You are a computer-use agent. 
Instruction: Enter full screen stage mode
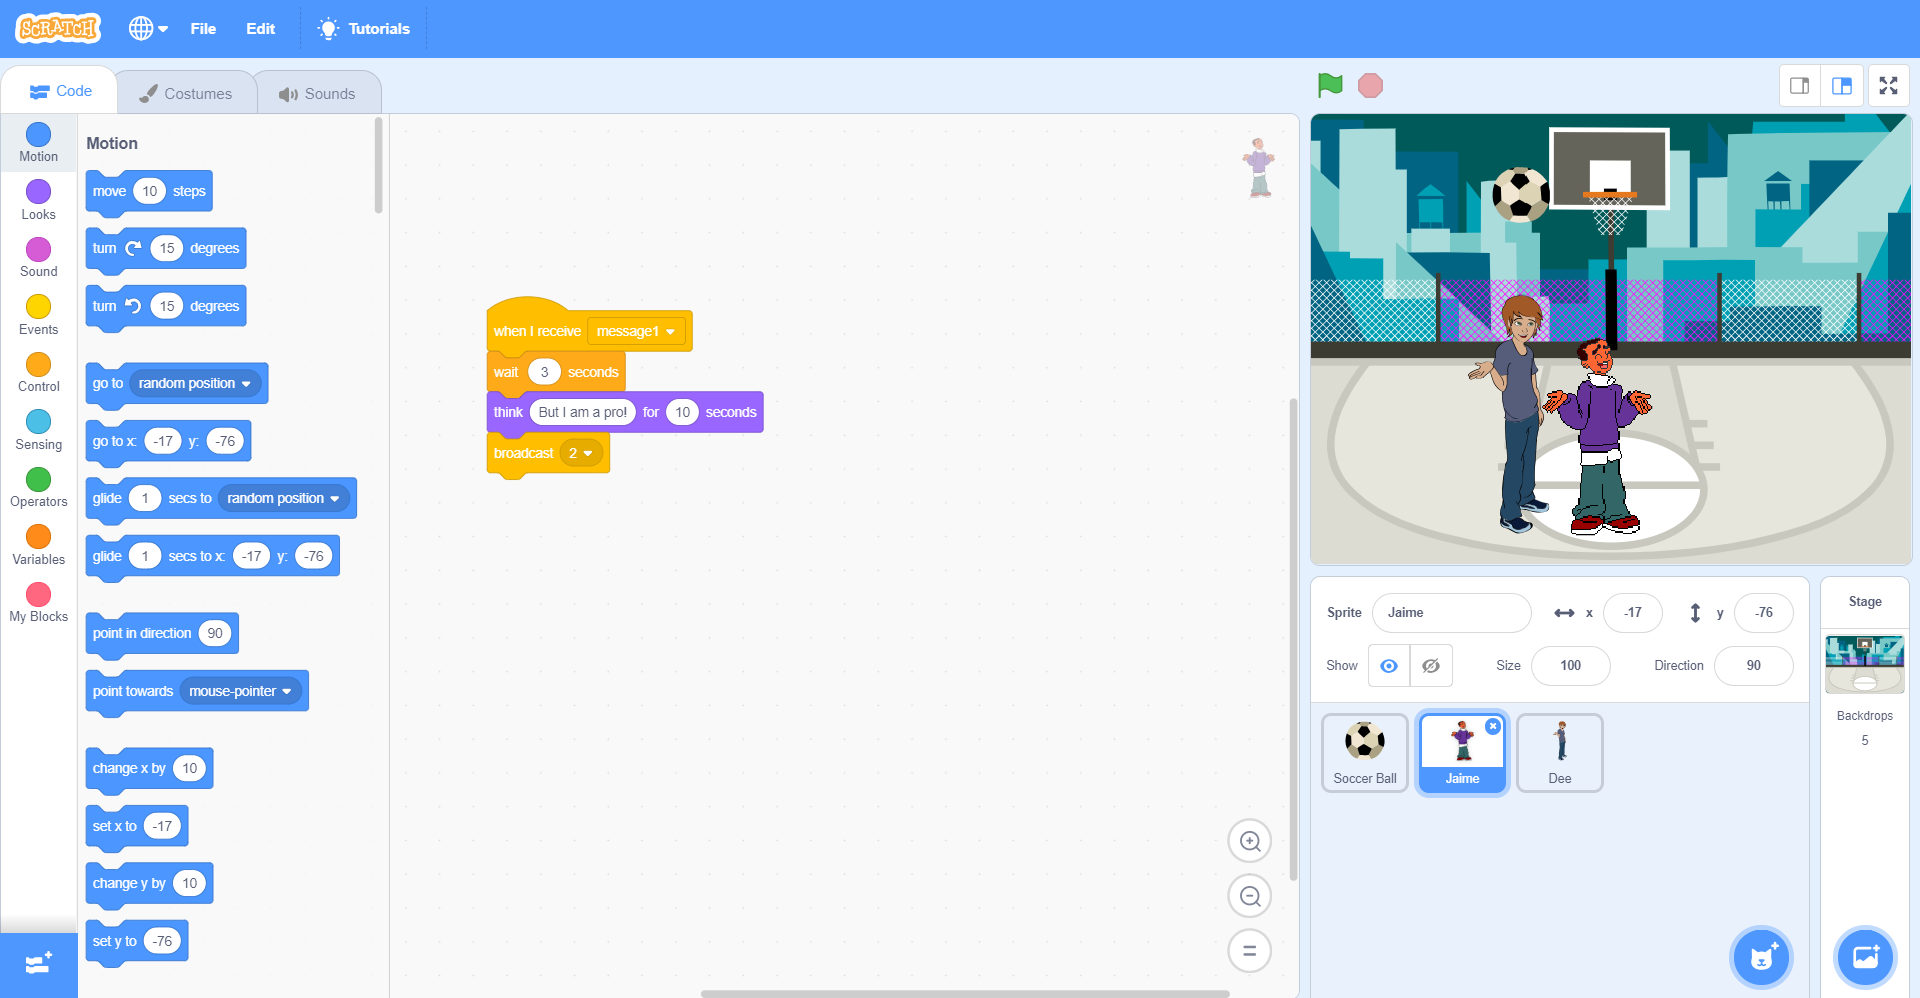tap(1888, 86)
